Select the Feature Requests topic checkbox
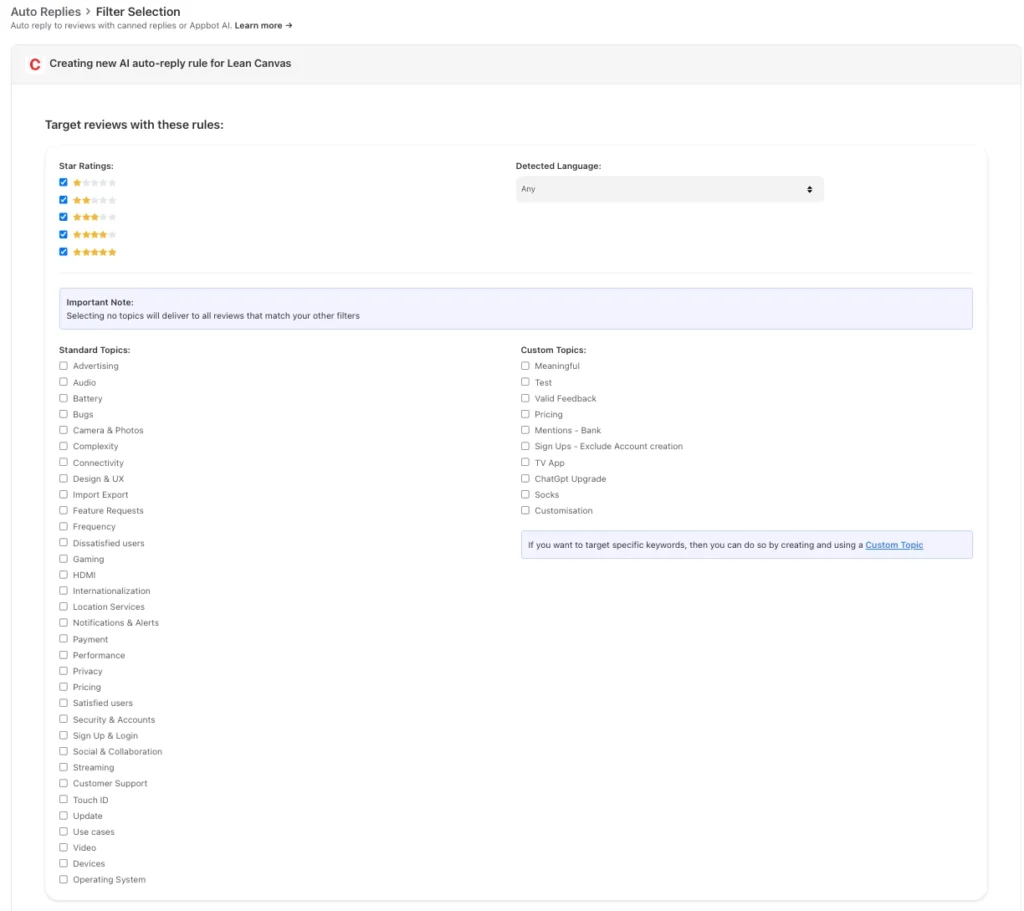Image resolution: width=1024 pixels, height=911 pixels. pos(64,510)
